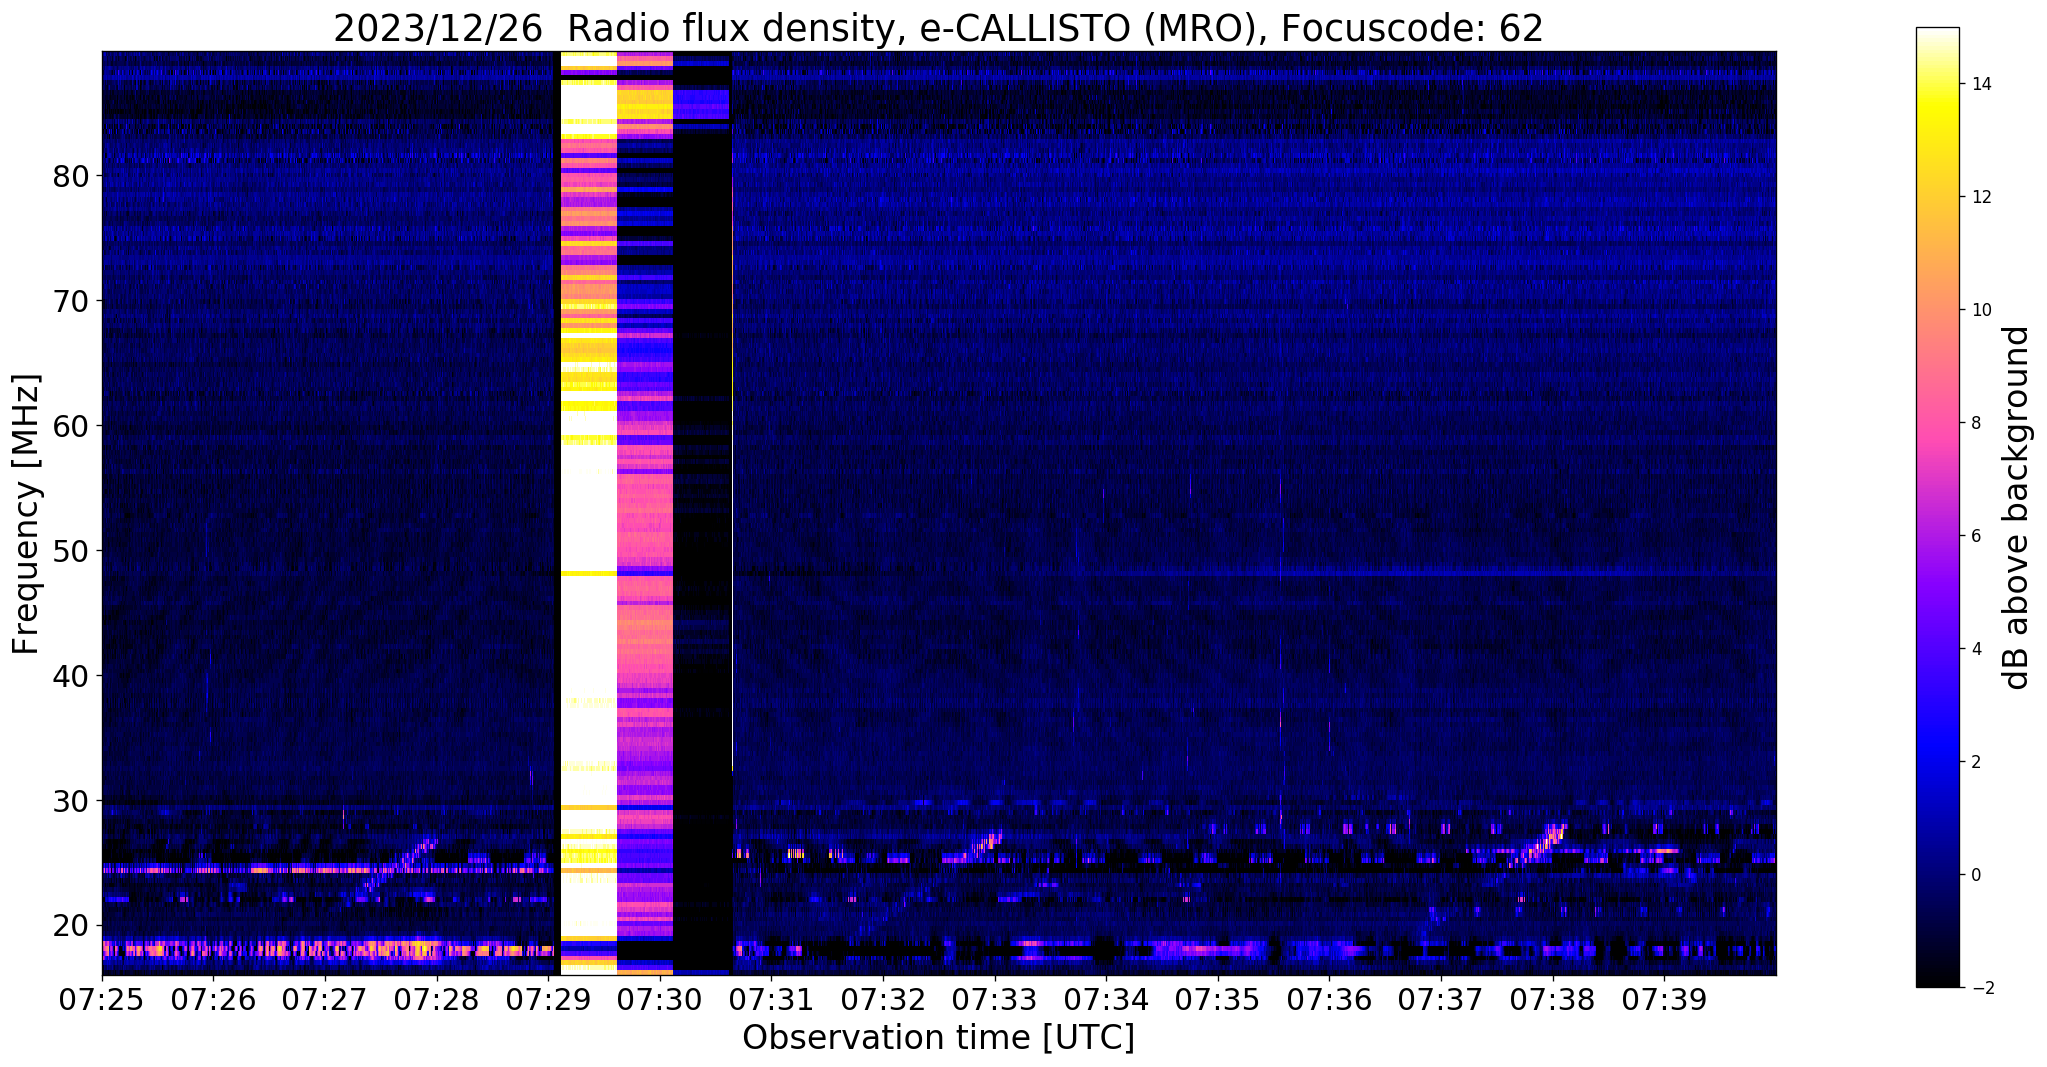Click the plot title mentioning e-CALLISTO (MRO)
This screenshot has width=2047, height=1067.
point(938,28)
